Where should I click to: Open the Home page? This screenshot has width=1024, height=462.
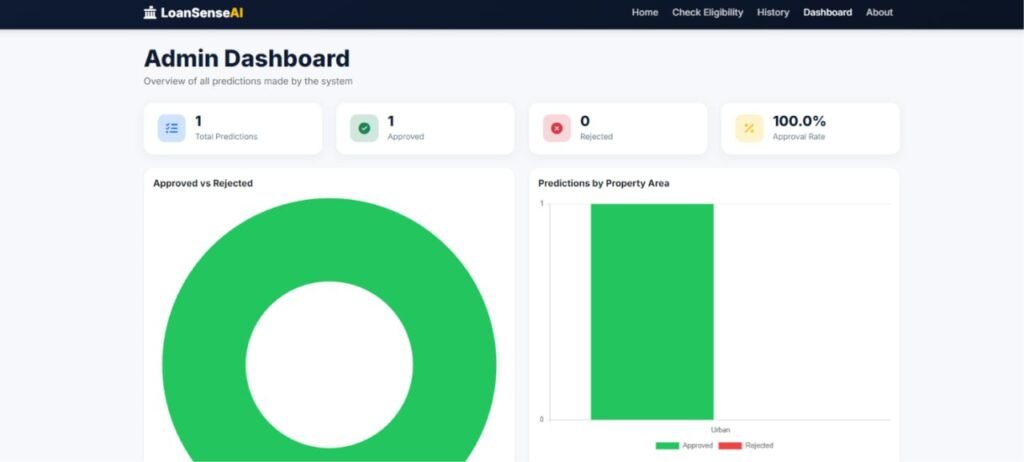[645, 12]
